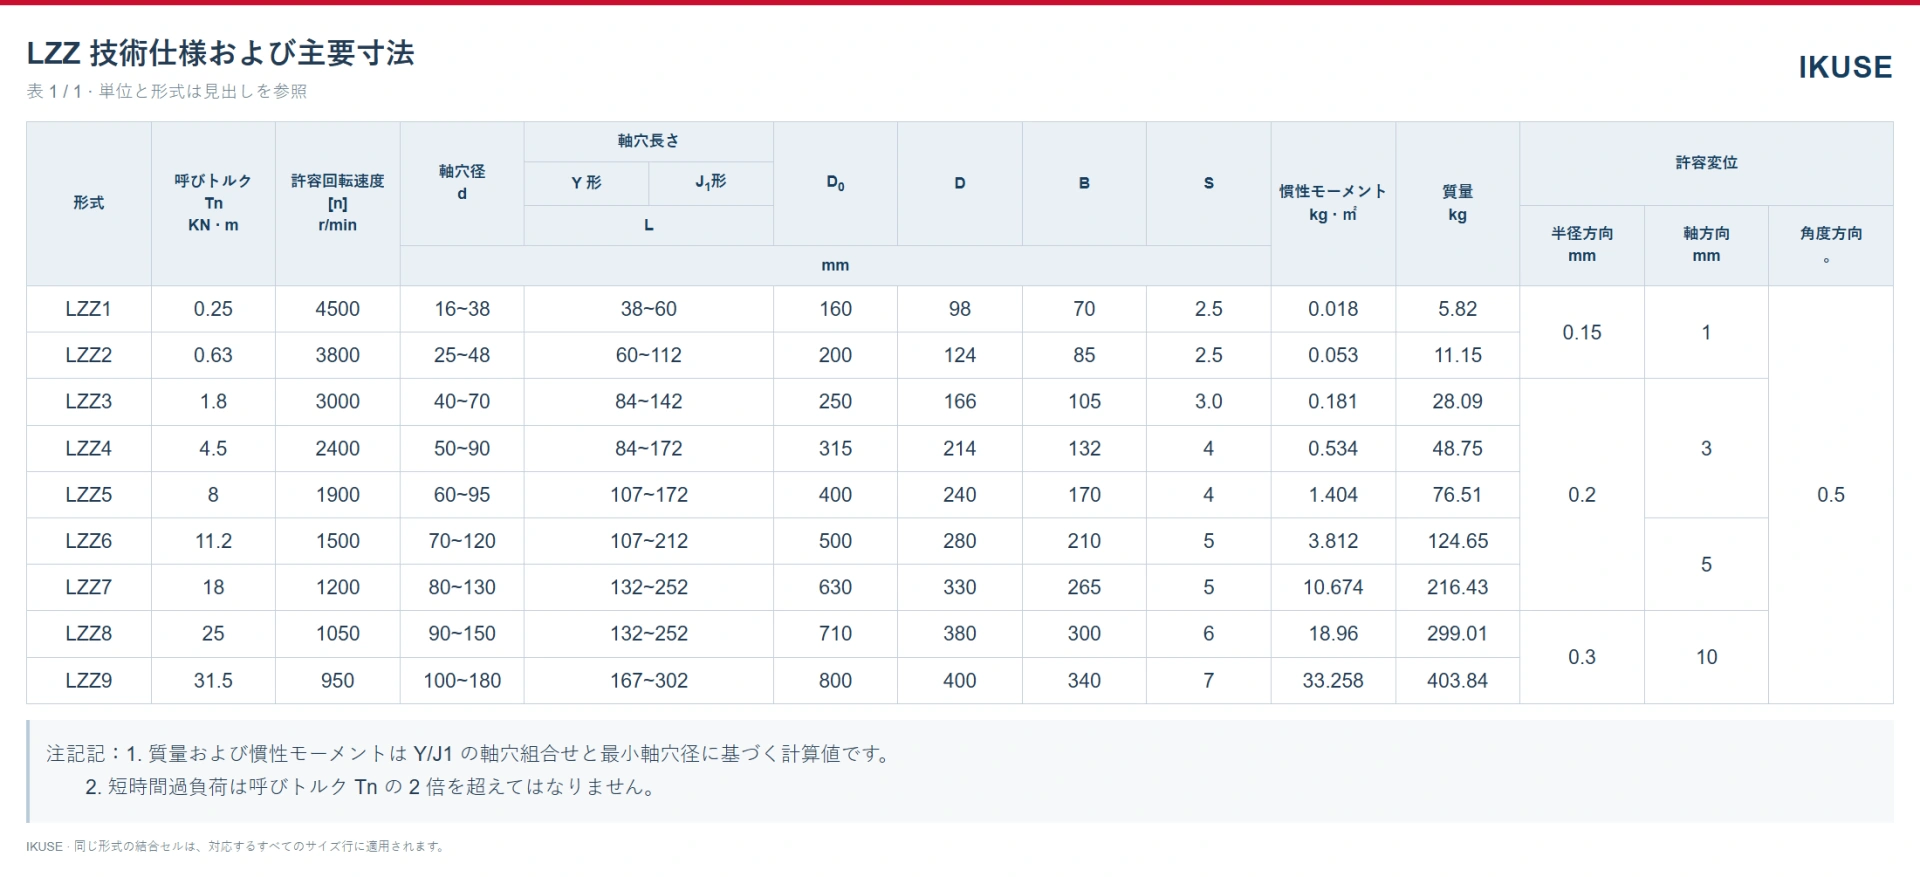Select torque value 31.5
The height and width of the screenshot is (877, 1920).
click(x=213, y=681)
